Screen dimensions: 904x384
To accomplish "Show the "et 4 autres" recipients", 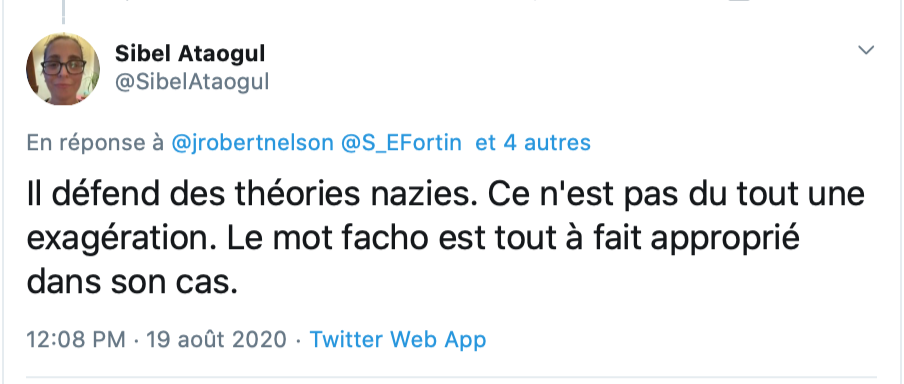I will point(533,142).
